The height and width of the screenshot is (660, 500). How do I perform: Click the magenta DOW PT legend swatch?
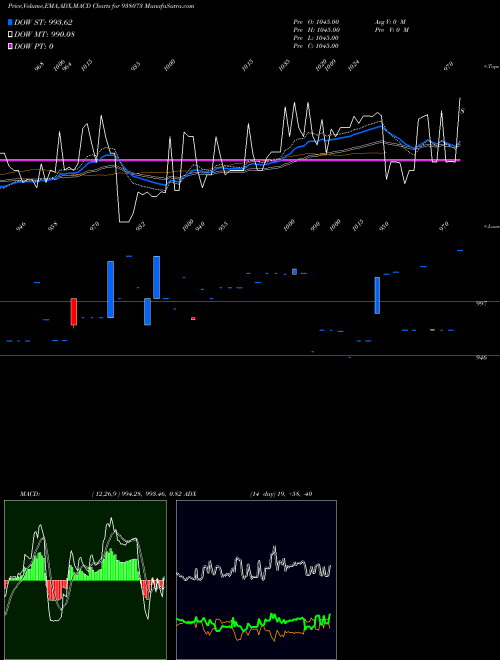click(10, 46)
